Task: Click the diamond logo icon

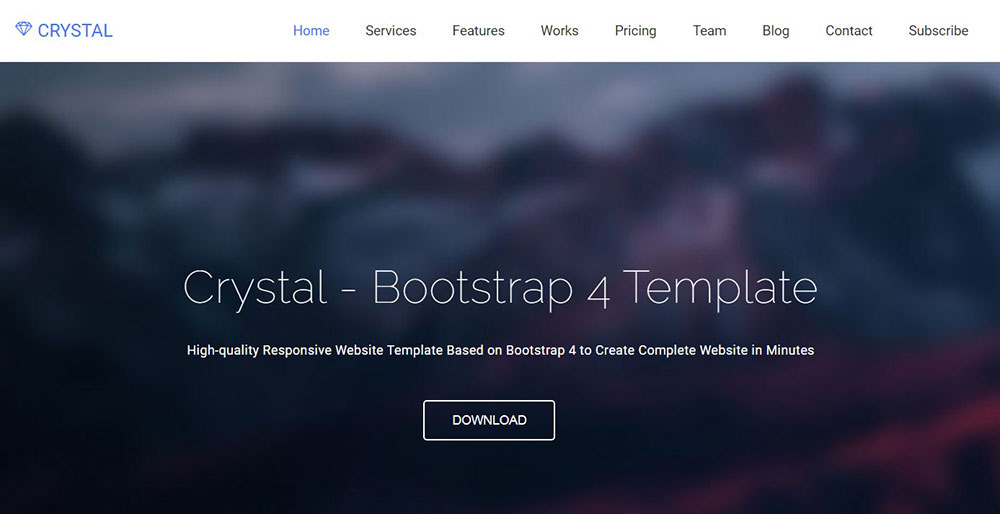Action: 24,30
